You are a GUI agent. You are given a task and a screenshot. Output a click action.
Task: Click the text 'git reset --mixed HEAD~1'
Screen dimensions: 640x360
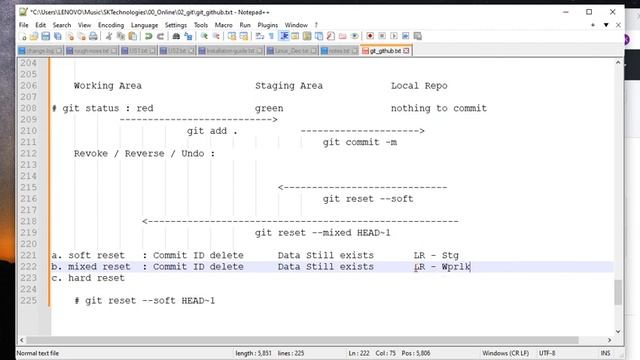[322, 233]
